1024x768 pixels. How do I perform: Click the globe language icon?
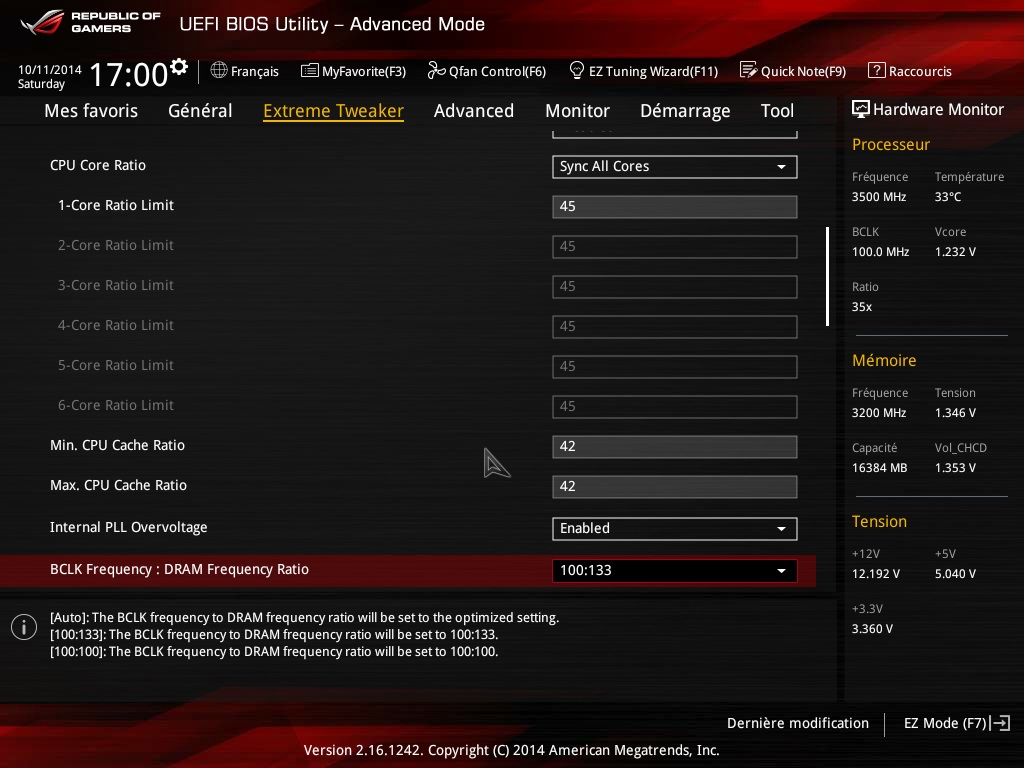(x=219, y=70)
